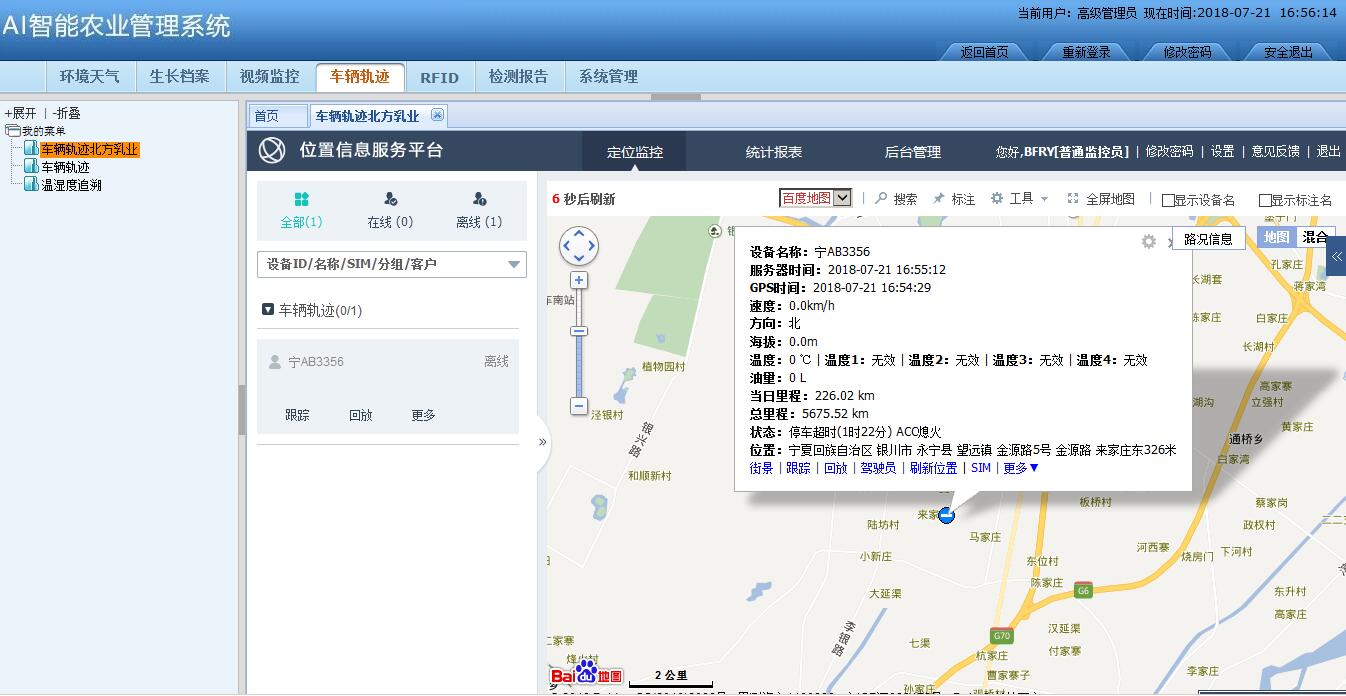Click the person icon beside 宁AB3356
The image size is (1346, 696).
pyautogui.click(x=275, y=362)
